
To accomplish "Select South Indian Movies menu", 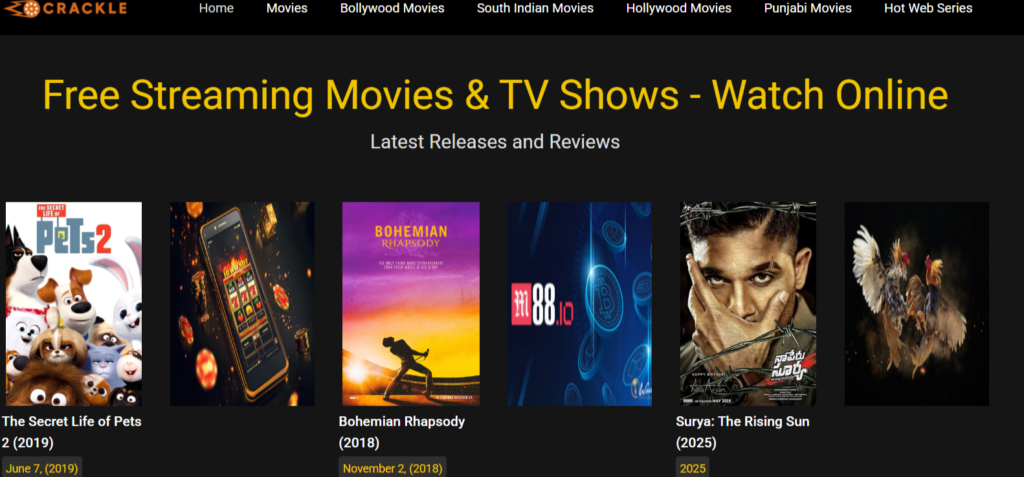I will pyautogui.click(x=535, y=8).
